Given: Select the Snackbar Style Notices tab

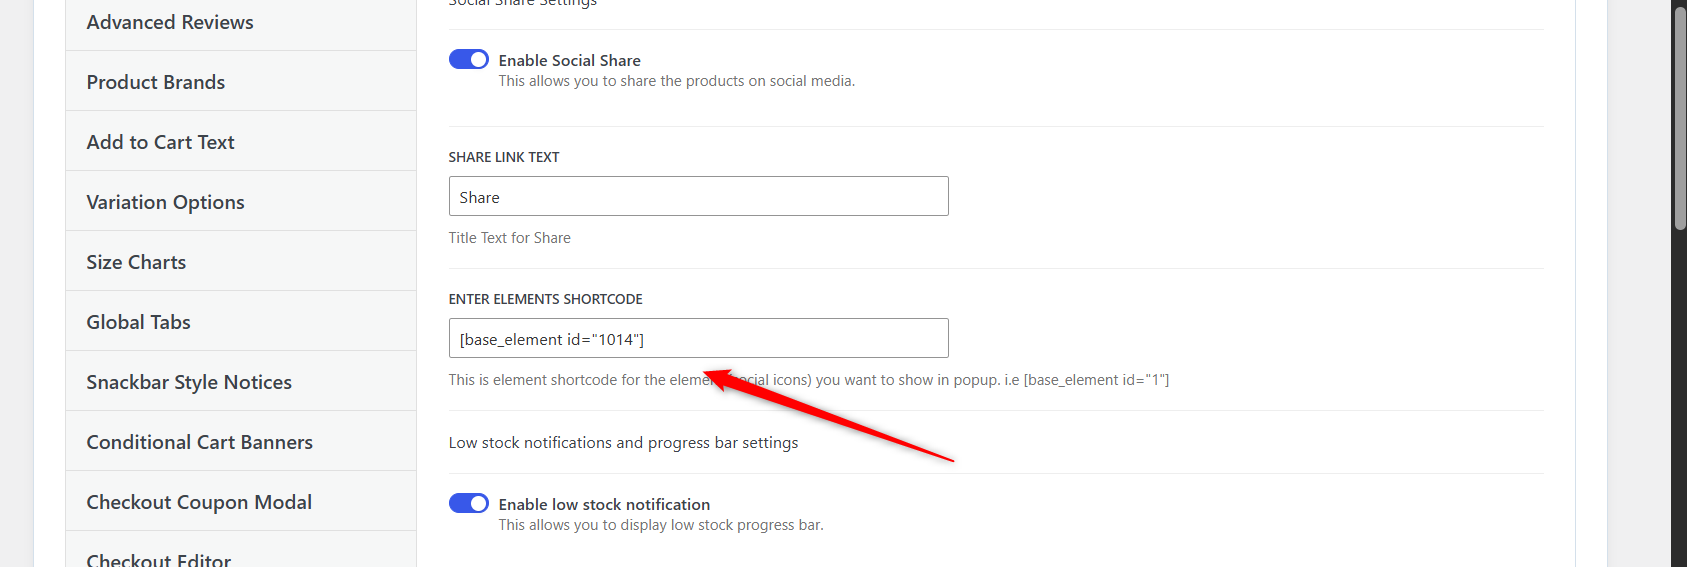Looking at the screenshot, I should (x=241, y=382).
